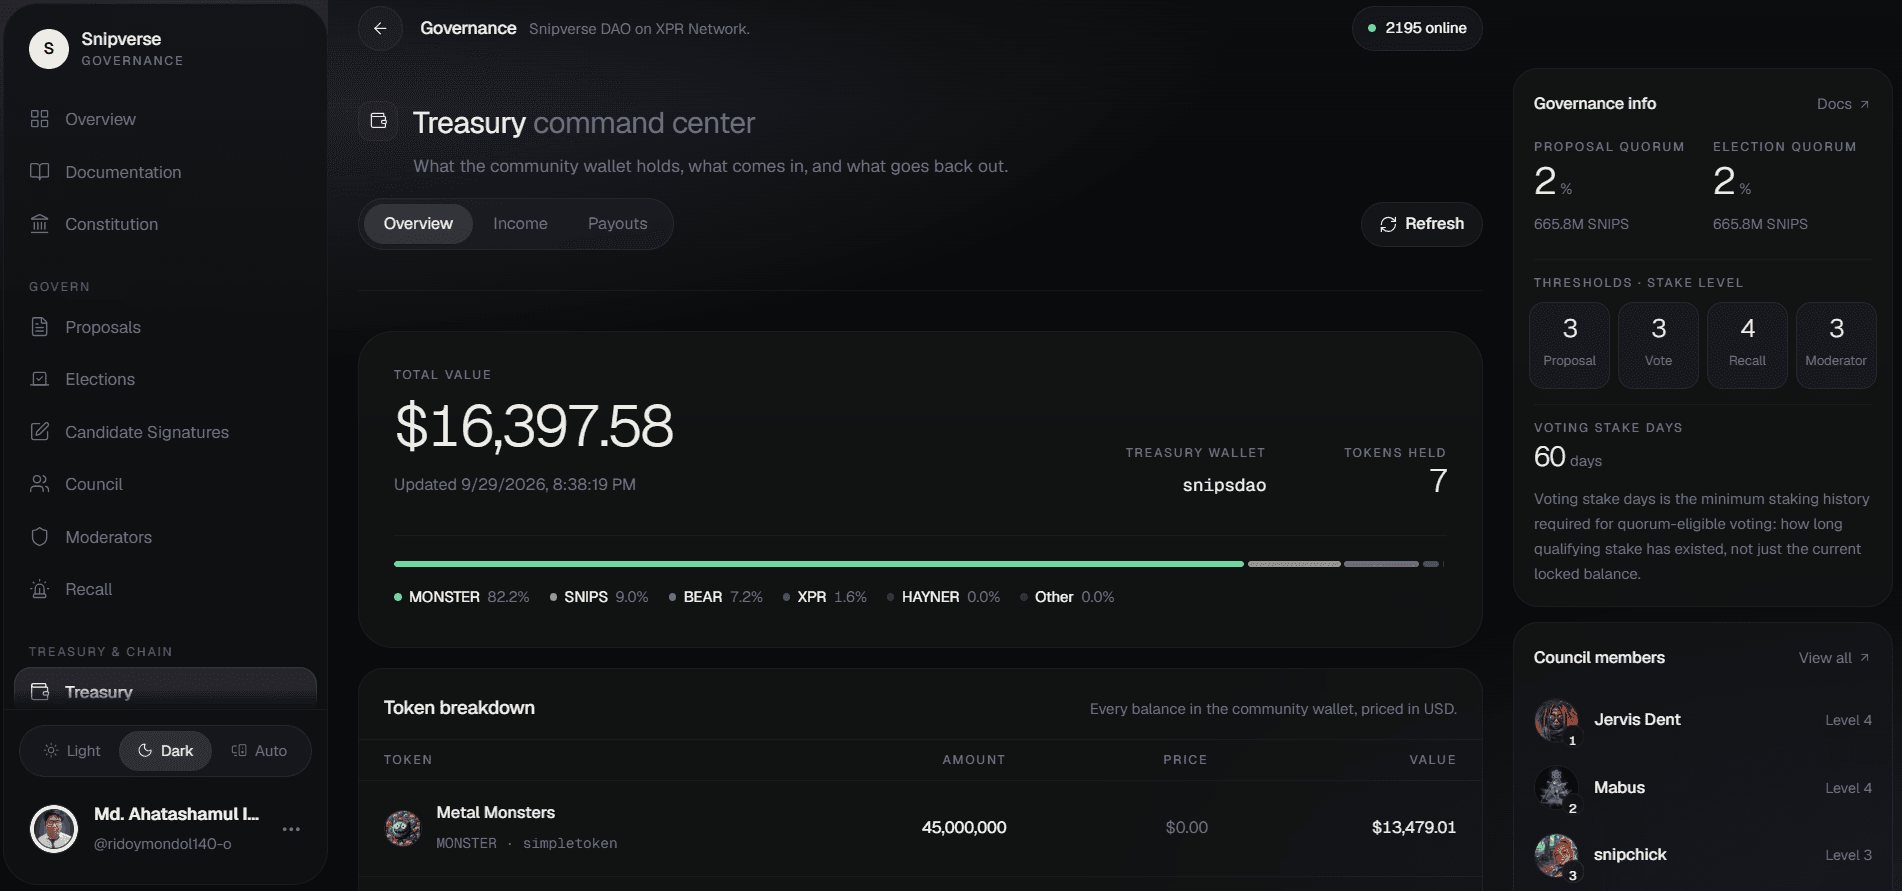Click the Snipverse logo avatar
The height and width of the screenshot is (891, 1902).
pos(49,48)
